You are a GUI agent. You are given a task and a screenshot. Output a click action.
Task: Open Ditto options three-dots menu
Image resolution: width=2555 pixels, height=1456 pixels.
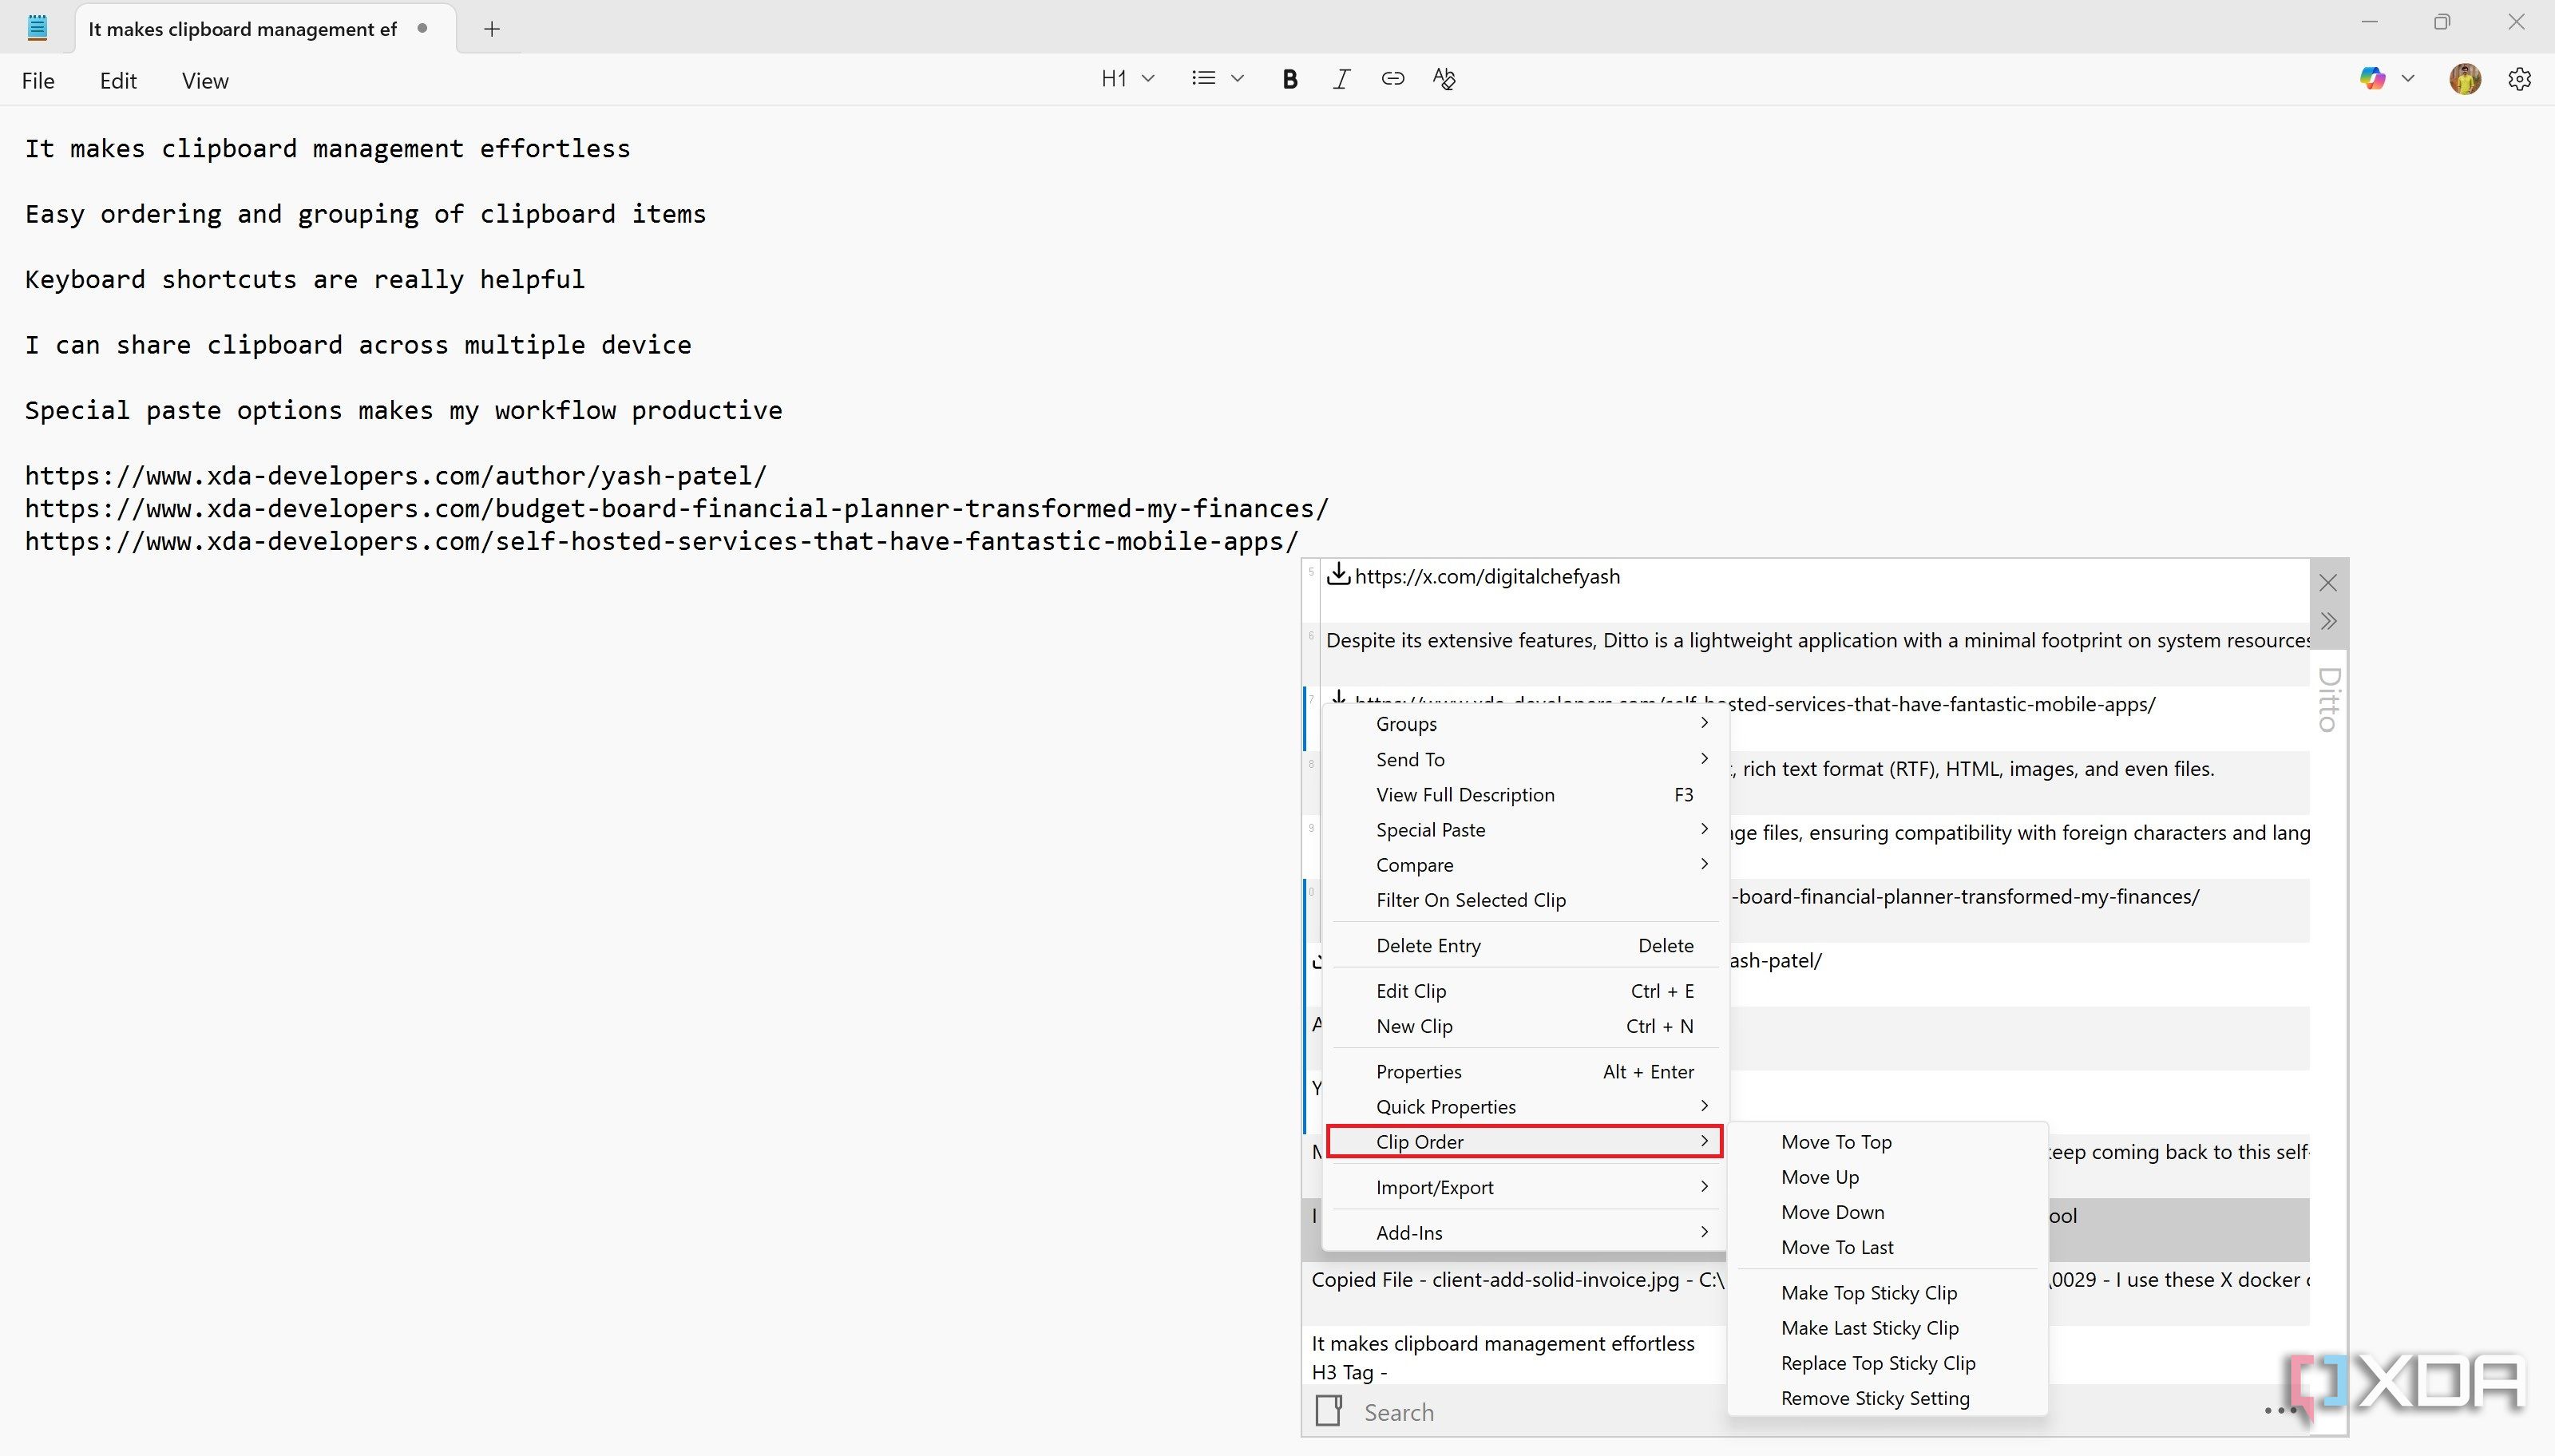coord(2280,1411)
